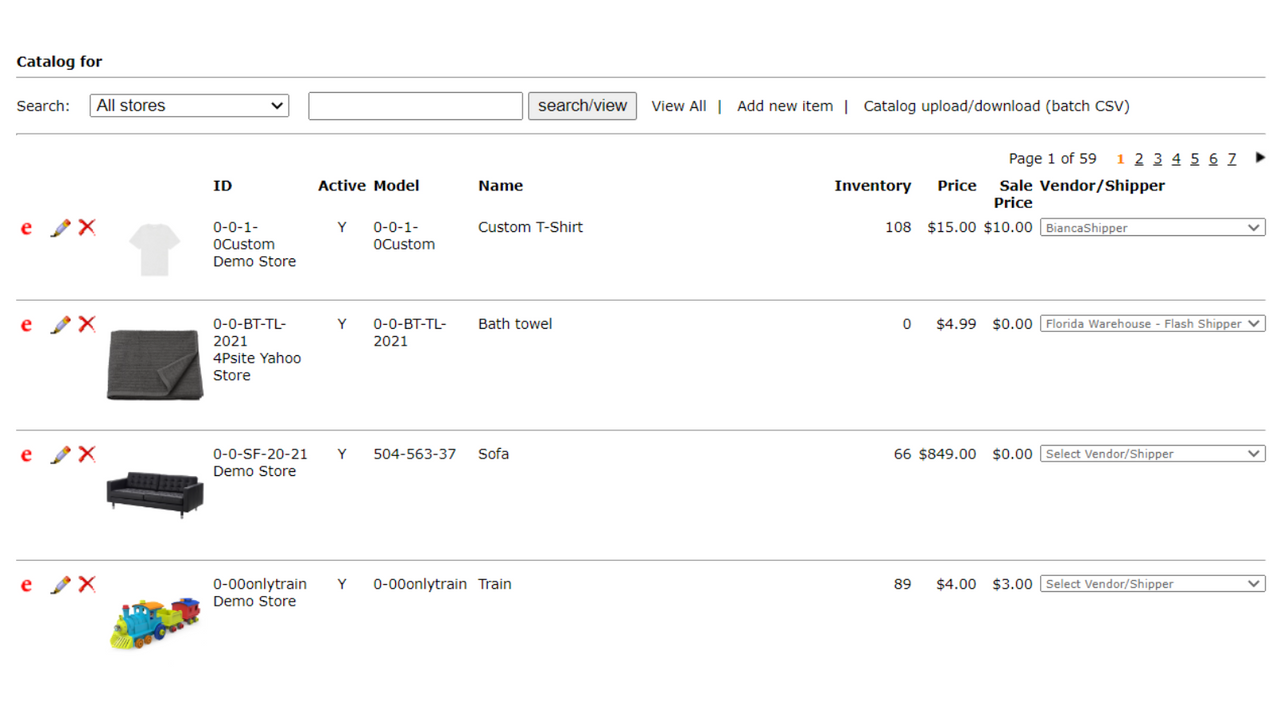Open the Add new item link
The height and width of the screenshot is (720, 1280).
[x=785, y=105]
